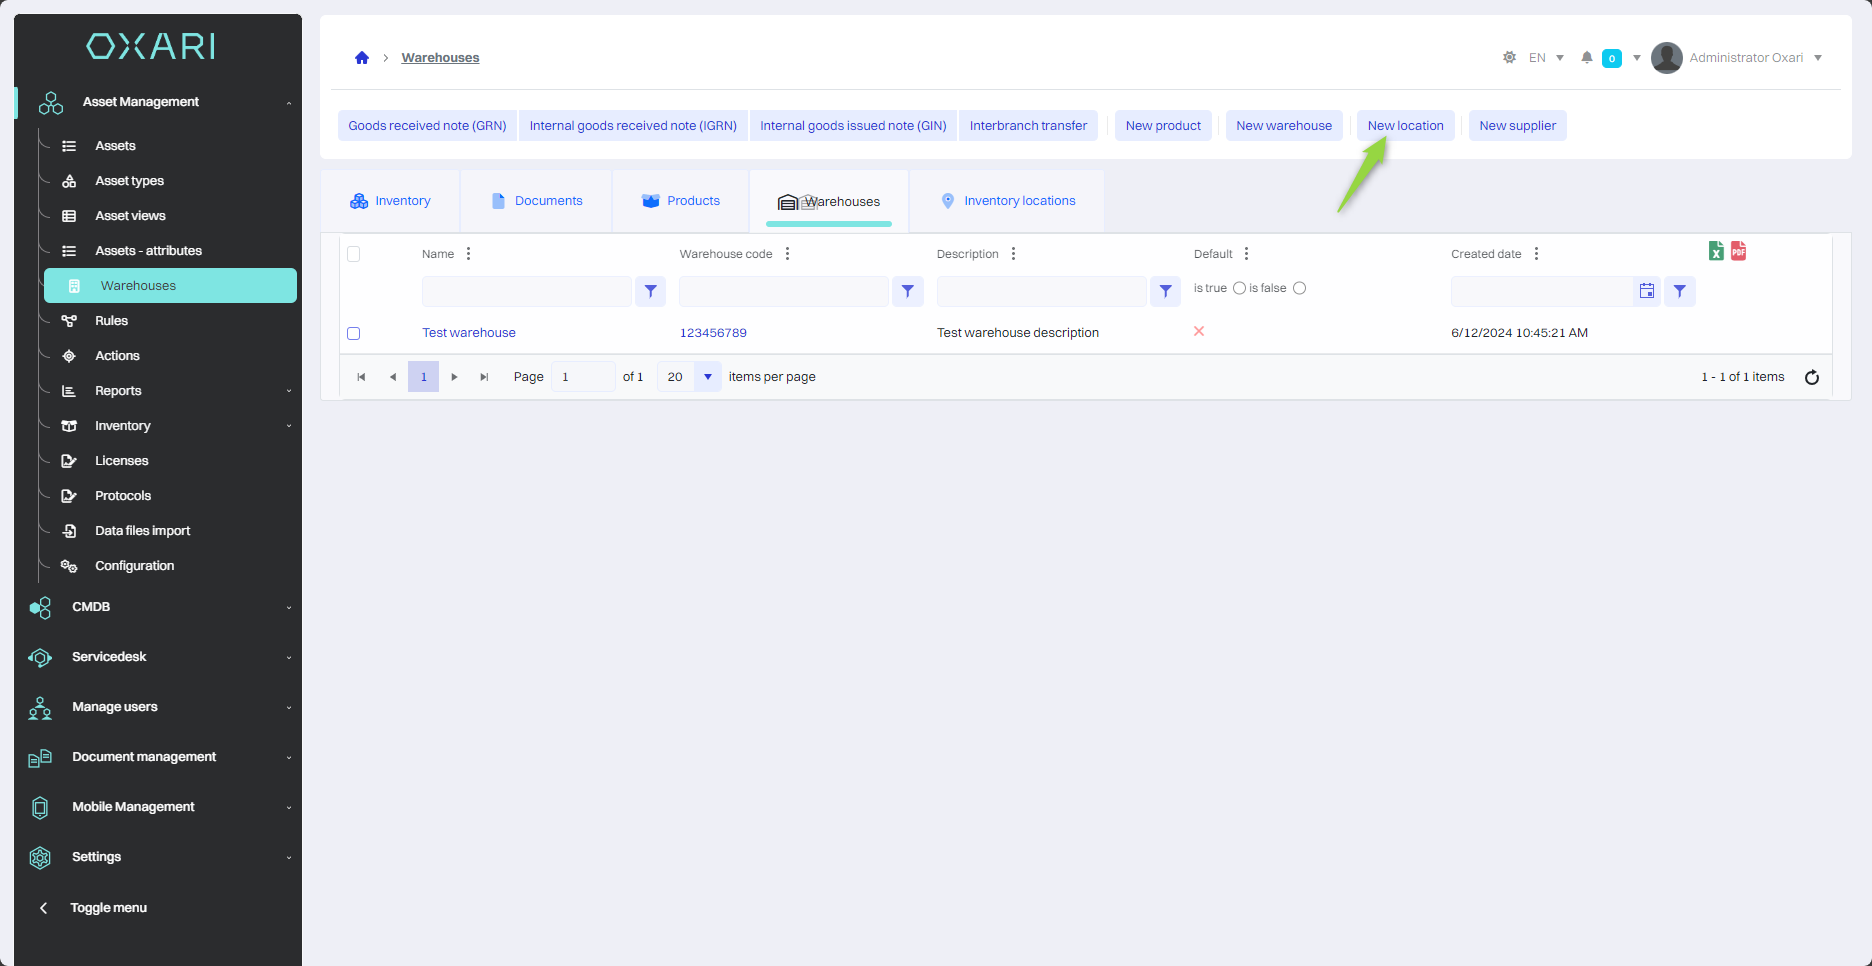Open Name column options menu

click(x=468, y=254)
